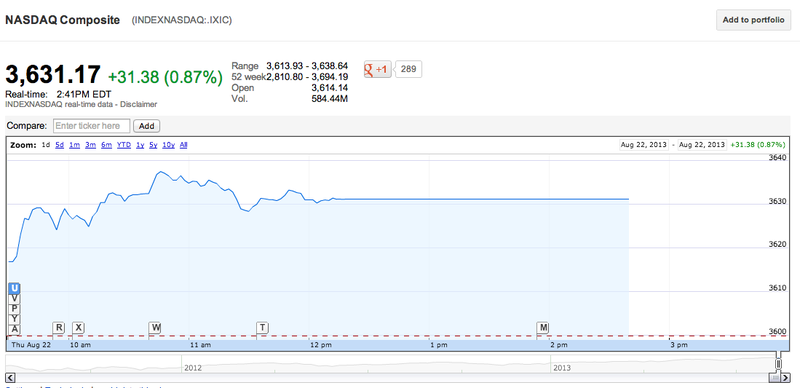Click the W news flag marker
This screenshot has width=800, height=388.
(x=155, y=327)
